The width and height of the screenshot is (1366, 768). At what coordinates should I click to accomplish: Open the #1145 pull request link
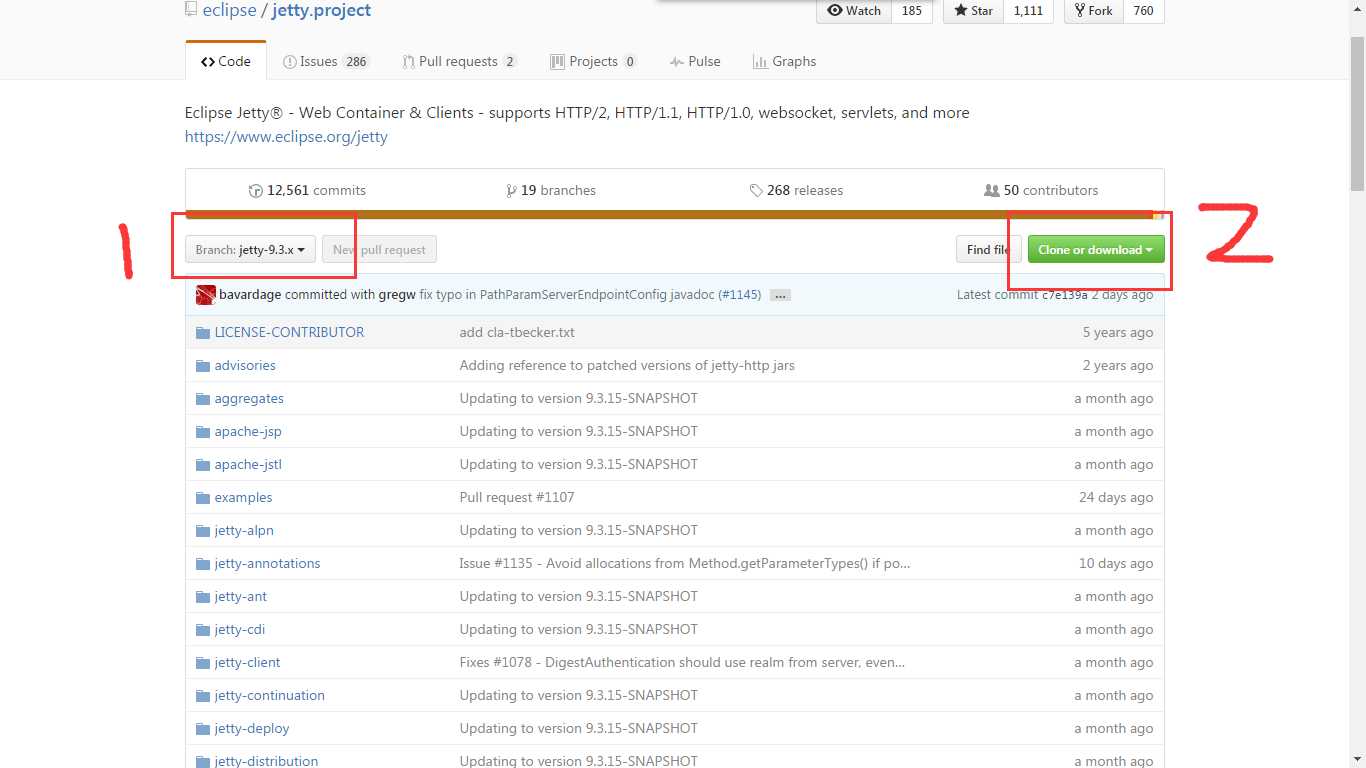click(x=739, y=294)
